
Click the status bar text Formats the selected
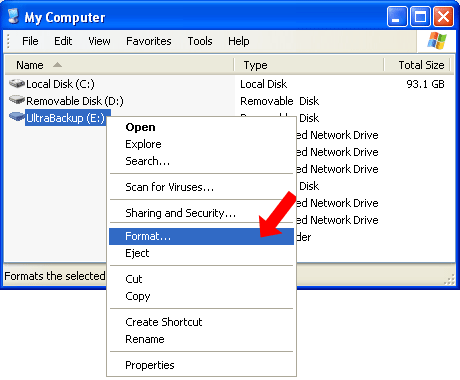click(55, 276)
